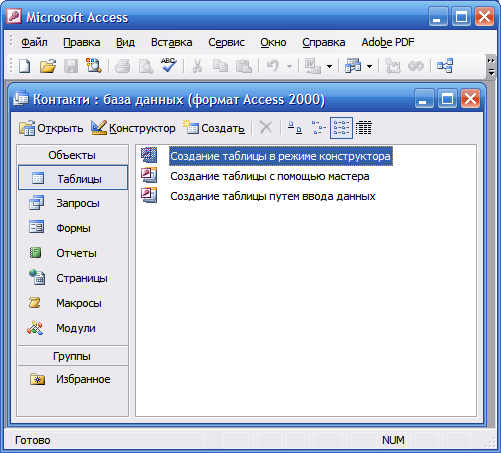501x453 pixels.
Task: Click the Office Links toolbar icon
Action: (313, 66)
